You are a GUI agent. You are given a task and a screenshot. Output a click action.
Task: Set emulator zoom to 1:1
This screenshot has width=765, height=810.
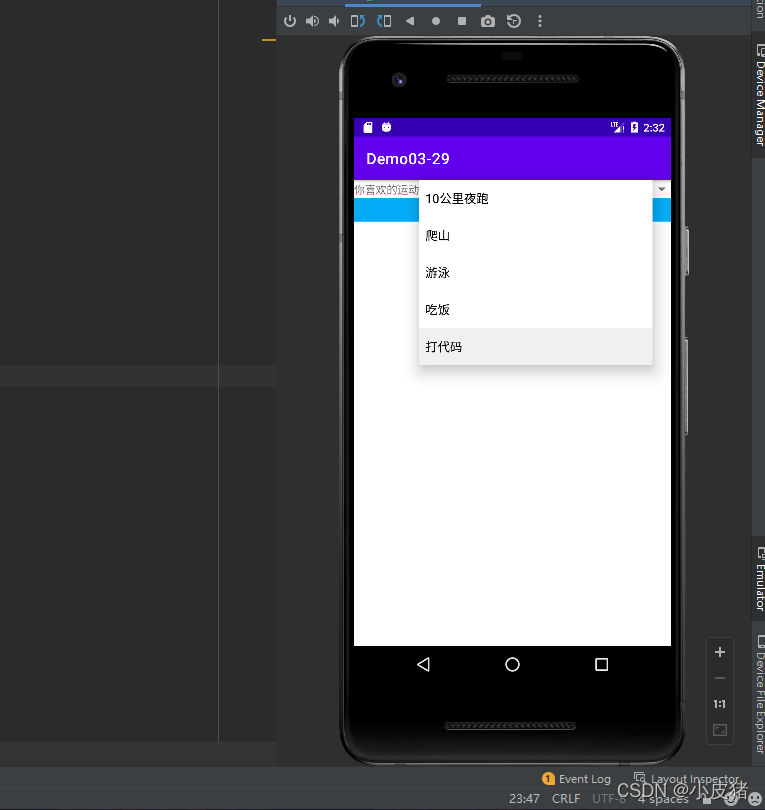point(720,704)
